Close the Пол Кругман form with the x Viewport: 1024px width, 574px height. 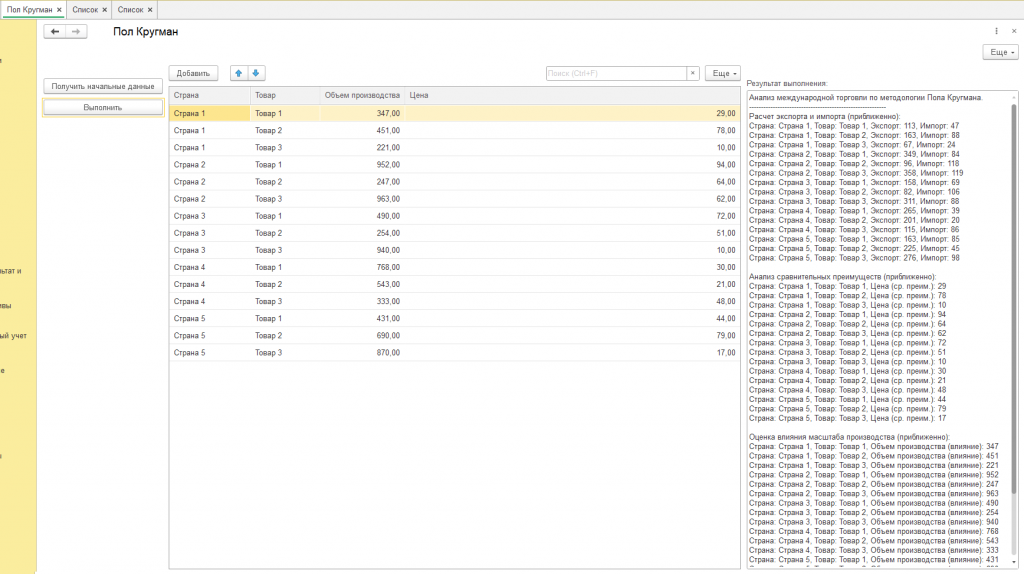click(x=1014, y=31)
